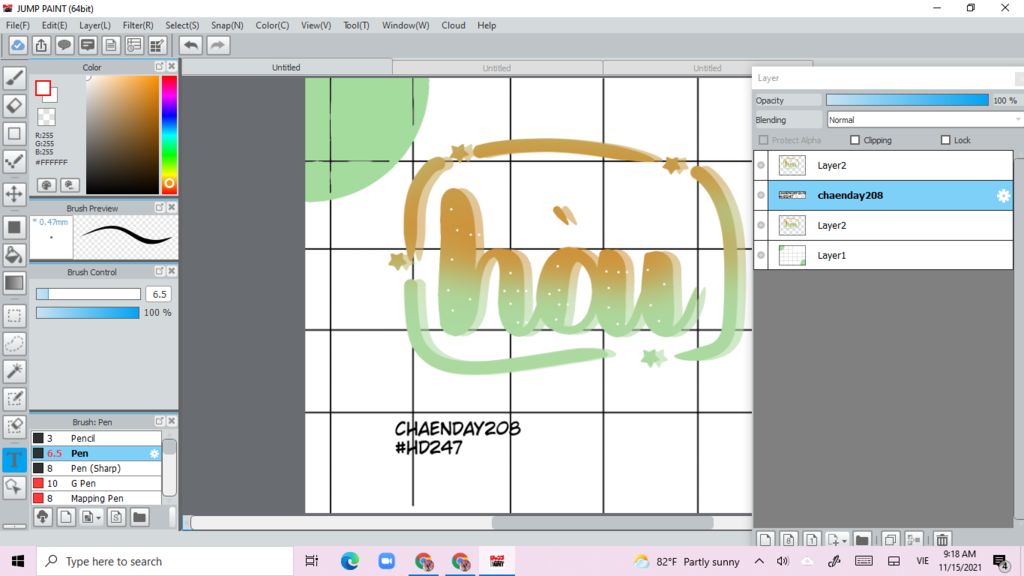Click the export share toolbar icon
Screen dimensions: 1024x576
(41, 45)
